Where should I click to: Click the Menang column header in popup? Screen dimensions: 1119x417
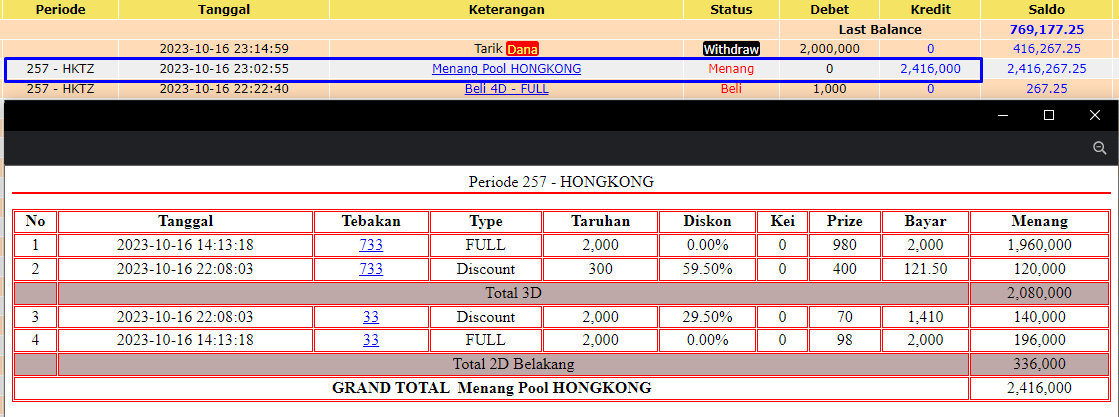tap(1039, 221)
